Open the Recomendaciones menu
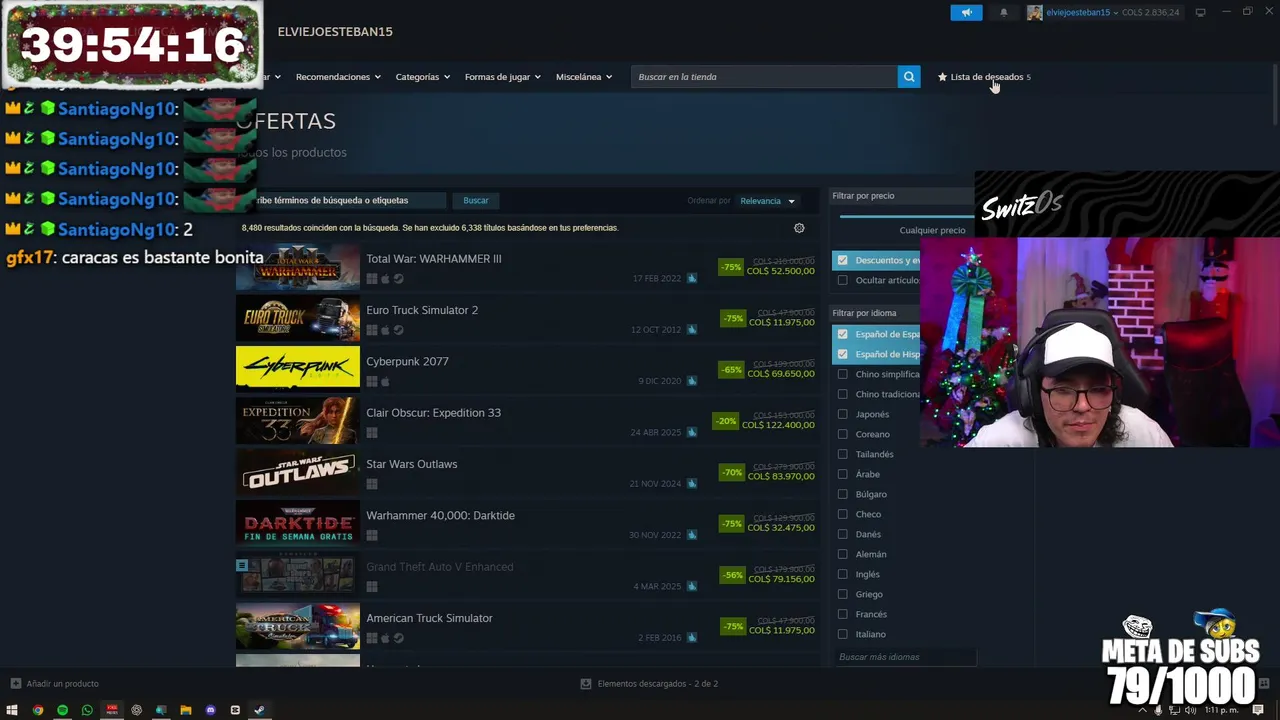 338,77
